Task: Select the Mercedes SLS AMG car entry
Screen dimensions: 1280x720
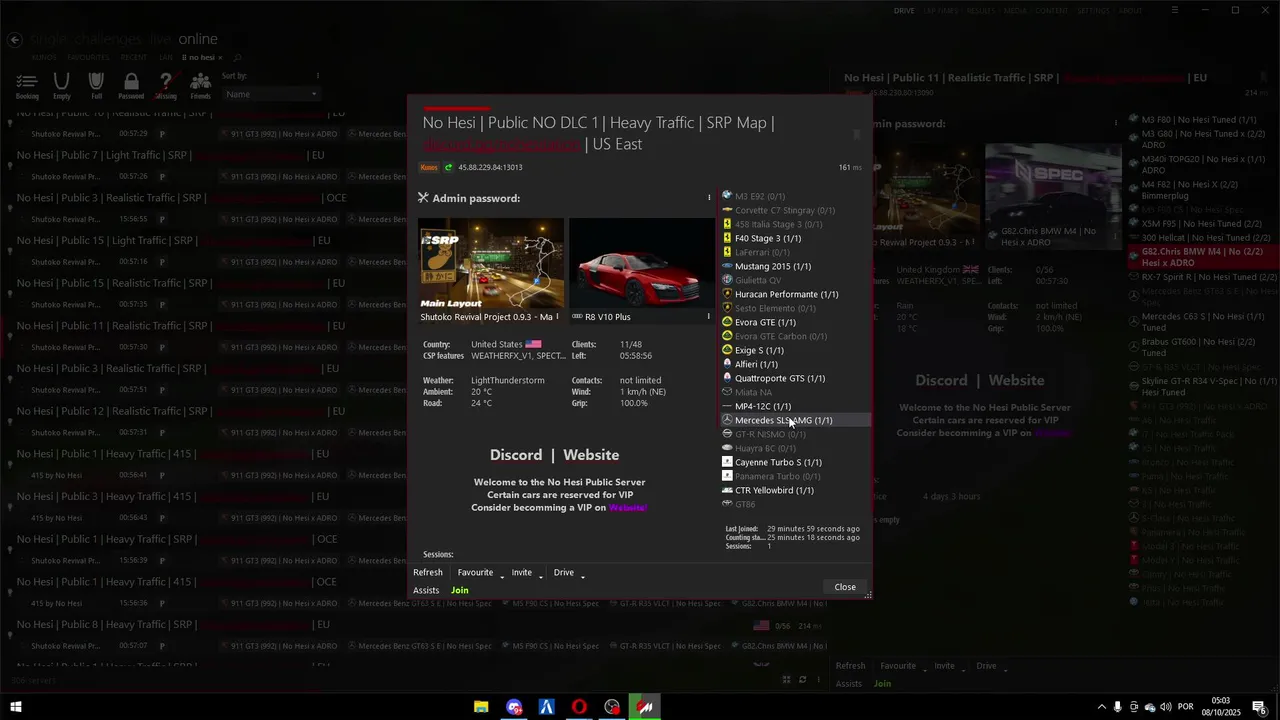Action: (795, 421)
